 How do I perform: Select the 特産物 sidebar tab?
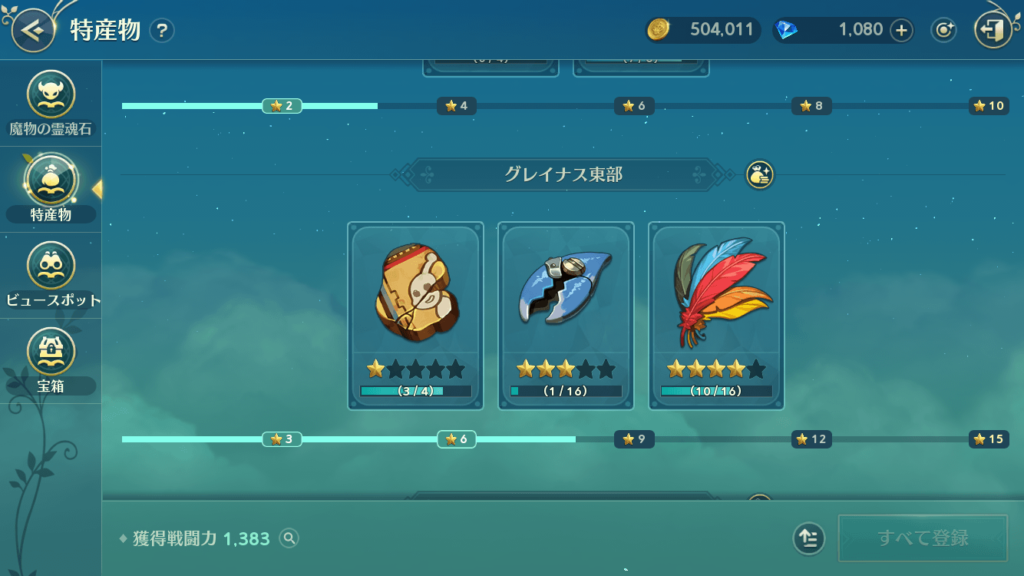click(50, 189)
